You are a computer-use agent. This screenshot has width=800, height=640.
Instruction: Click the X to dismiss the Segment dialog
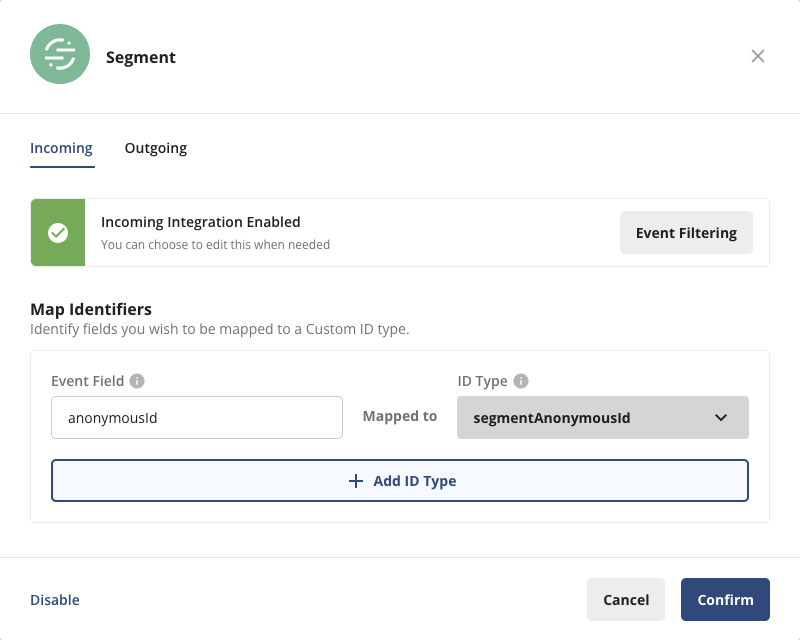(758, 56)
